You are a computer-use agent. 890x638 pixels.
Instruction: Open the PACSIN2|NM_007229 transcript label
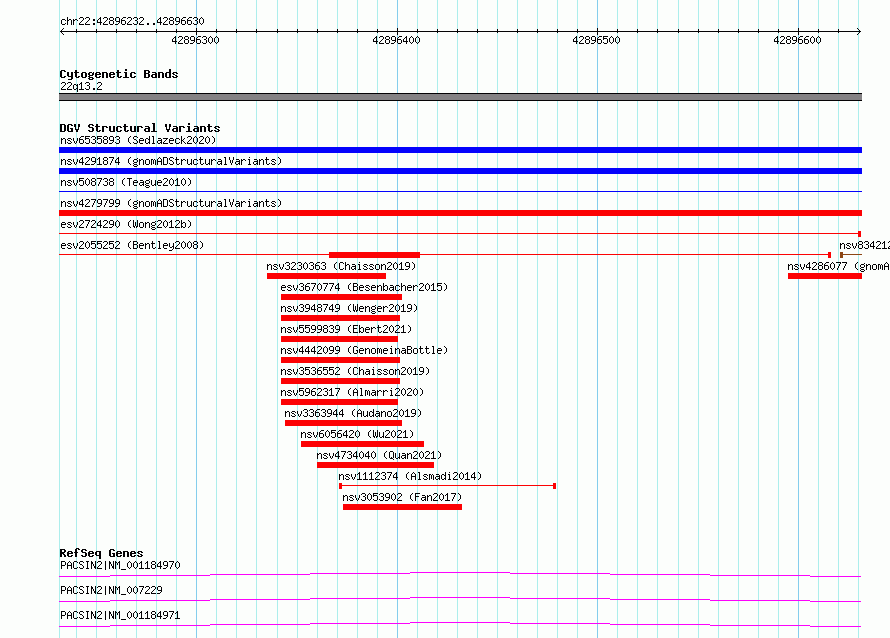pos(111,590)
